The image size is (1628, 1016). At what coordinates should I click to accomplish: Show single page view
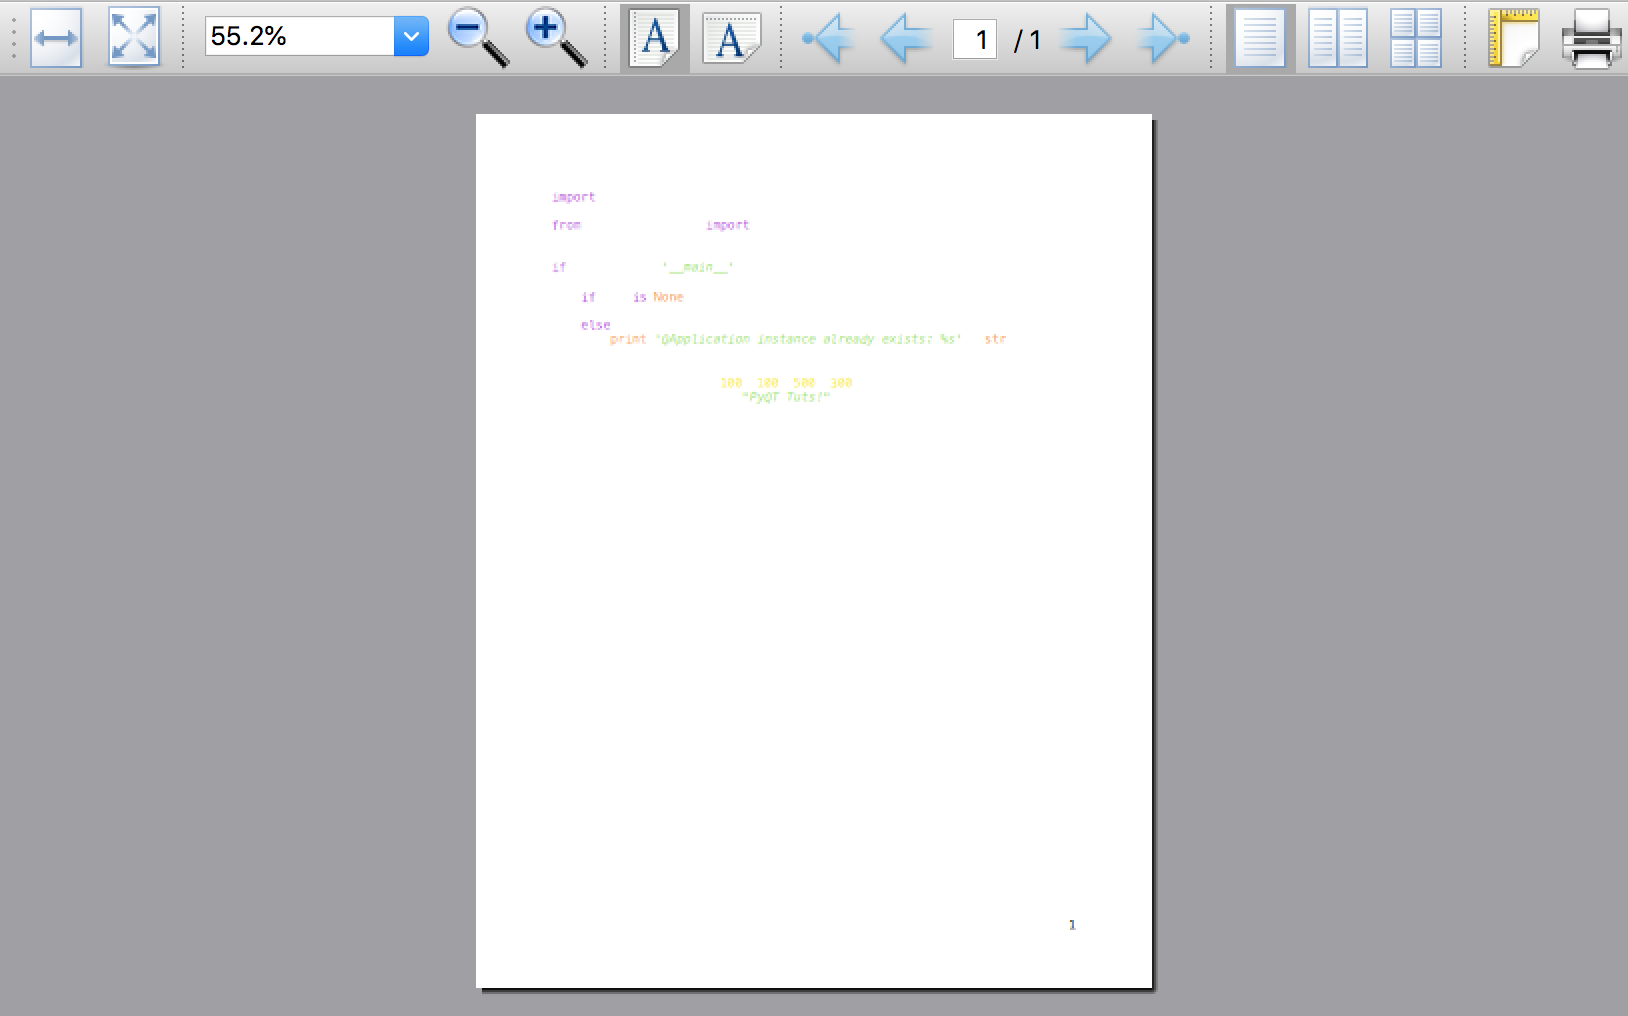1260,38
